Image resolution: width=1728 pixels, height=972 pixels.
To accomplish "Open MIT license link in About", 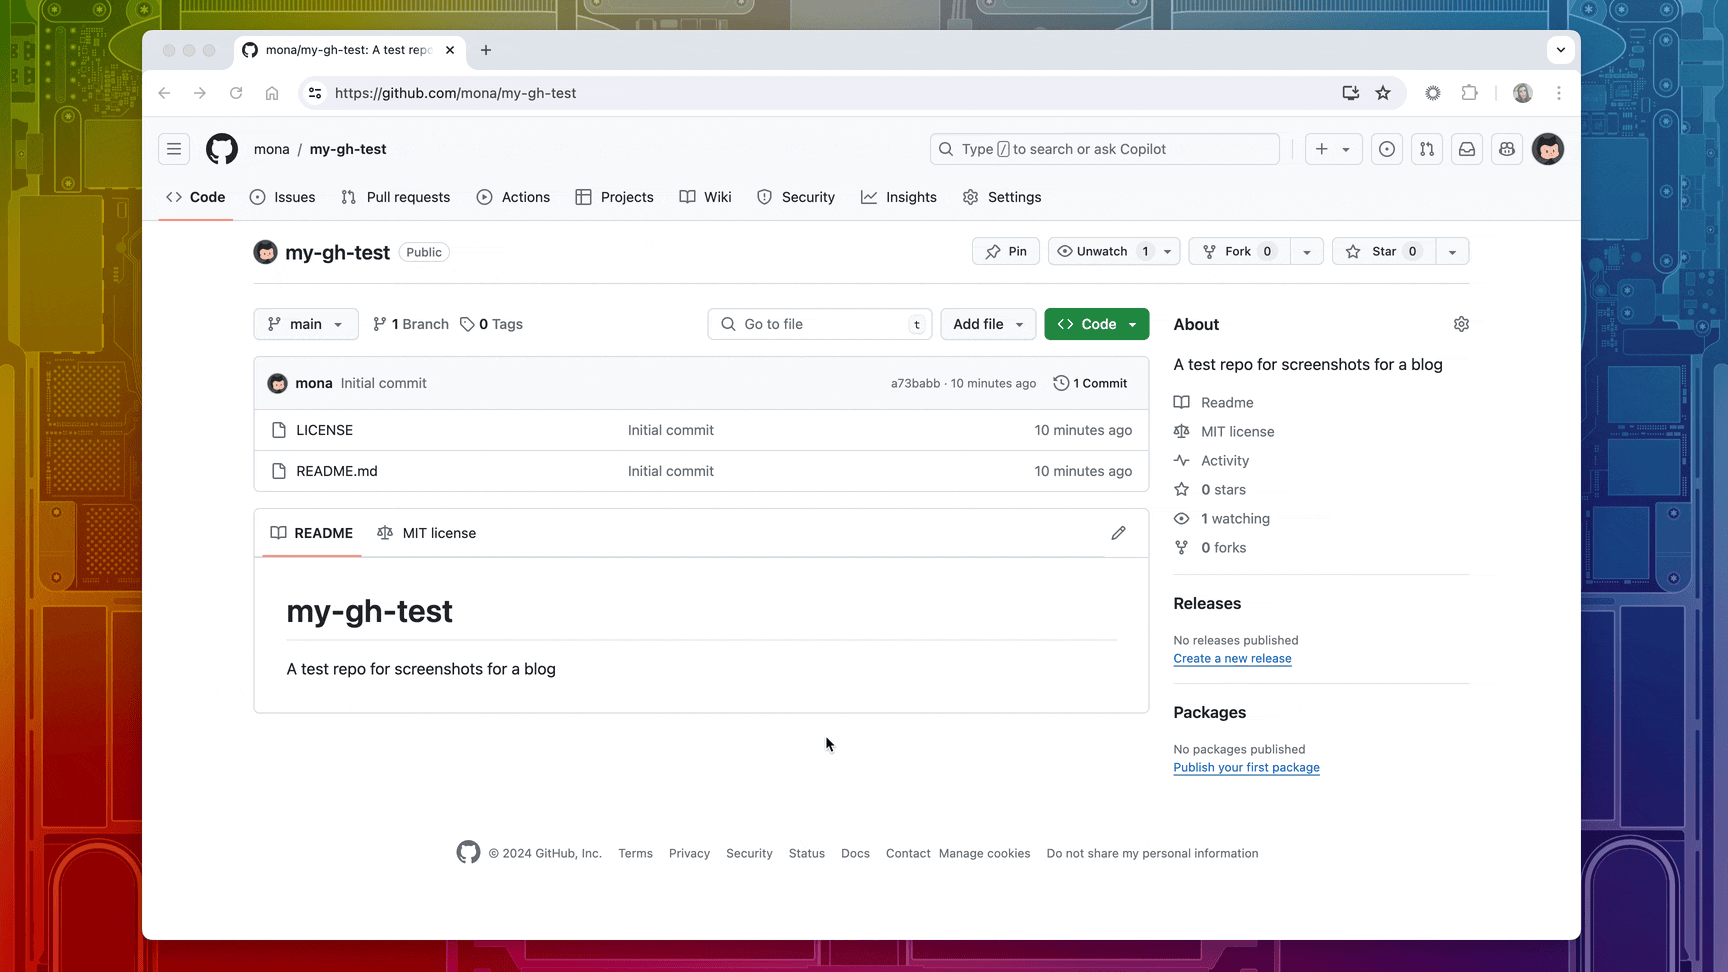I will click(1238, 431).
